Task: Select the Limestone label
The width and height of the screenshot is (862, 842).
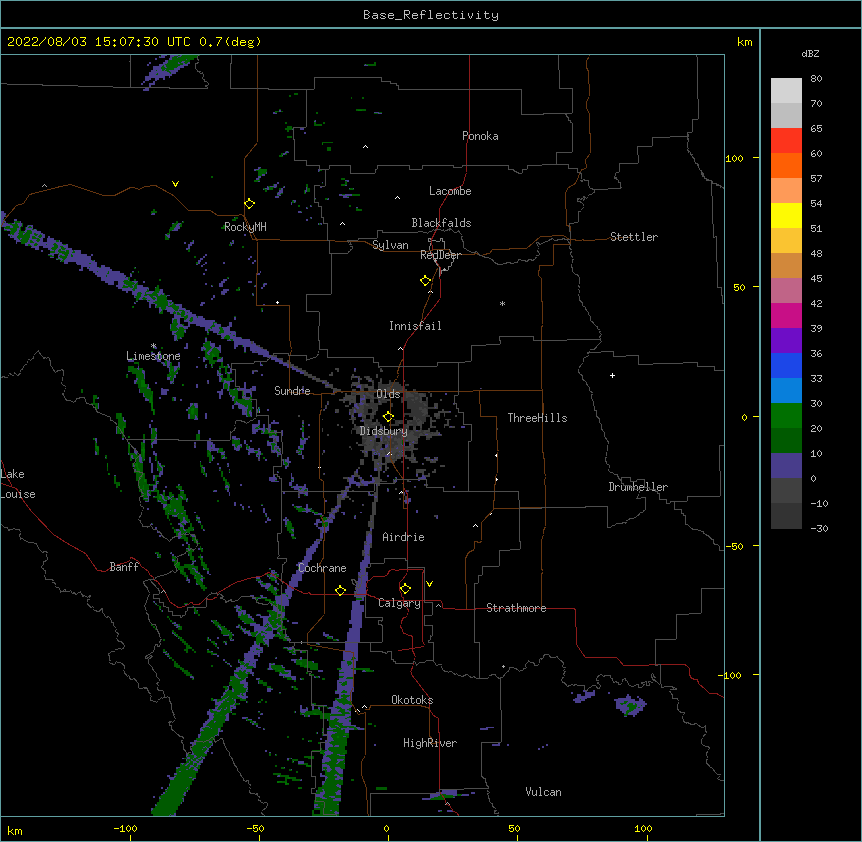Action: (x=153, y=356)
